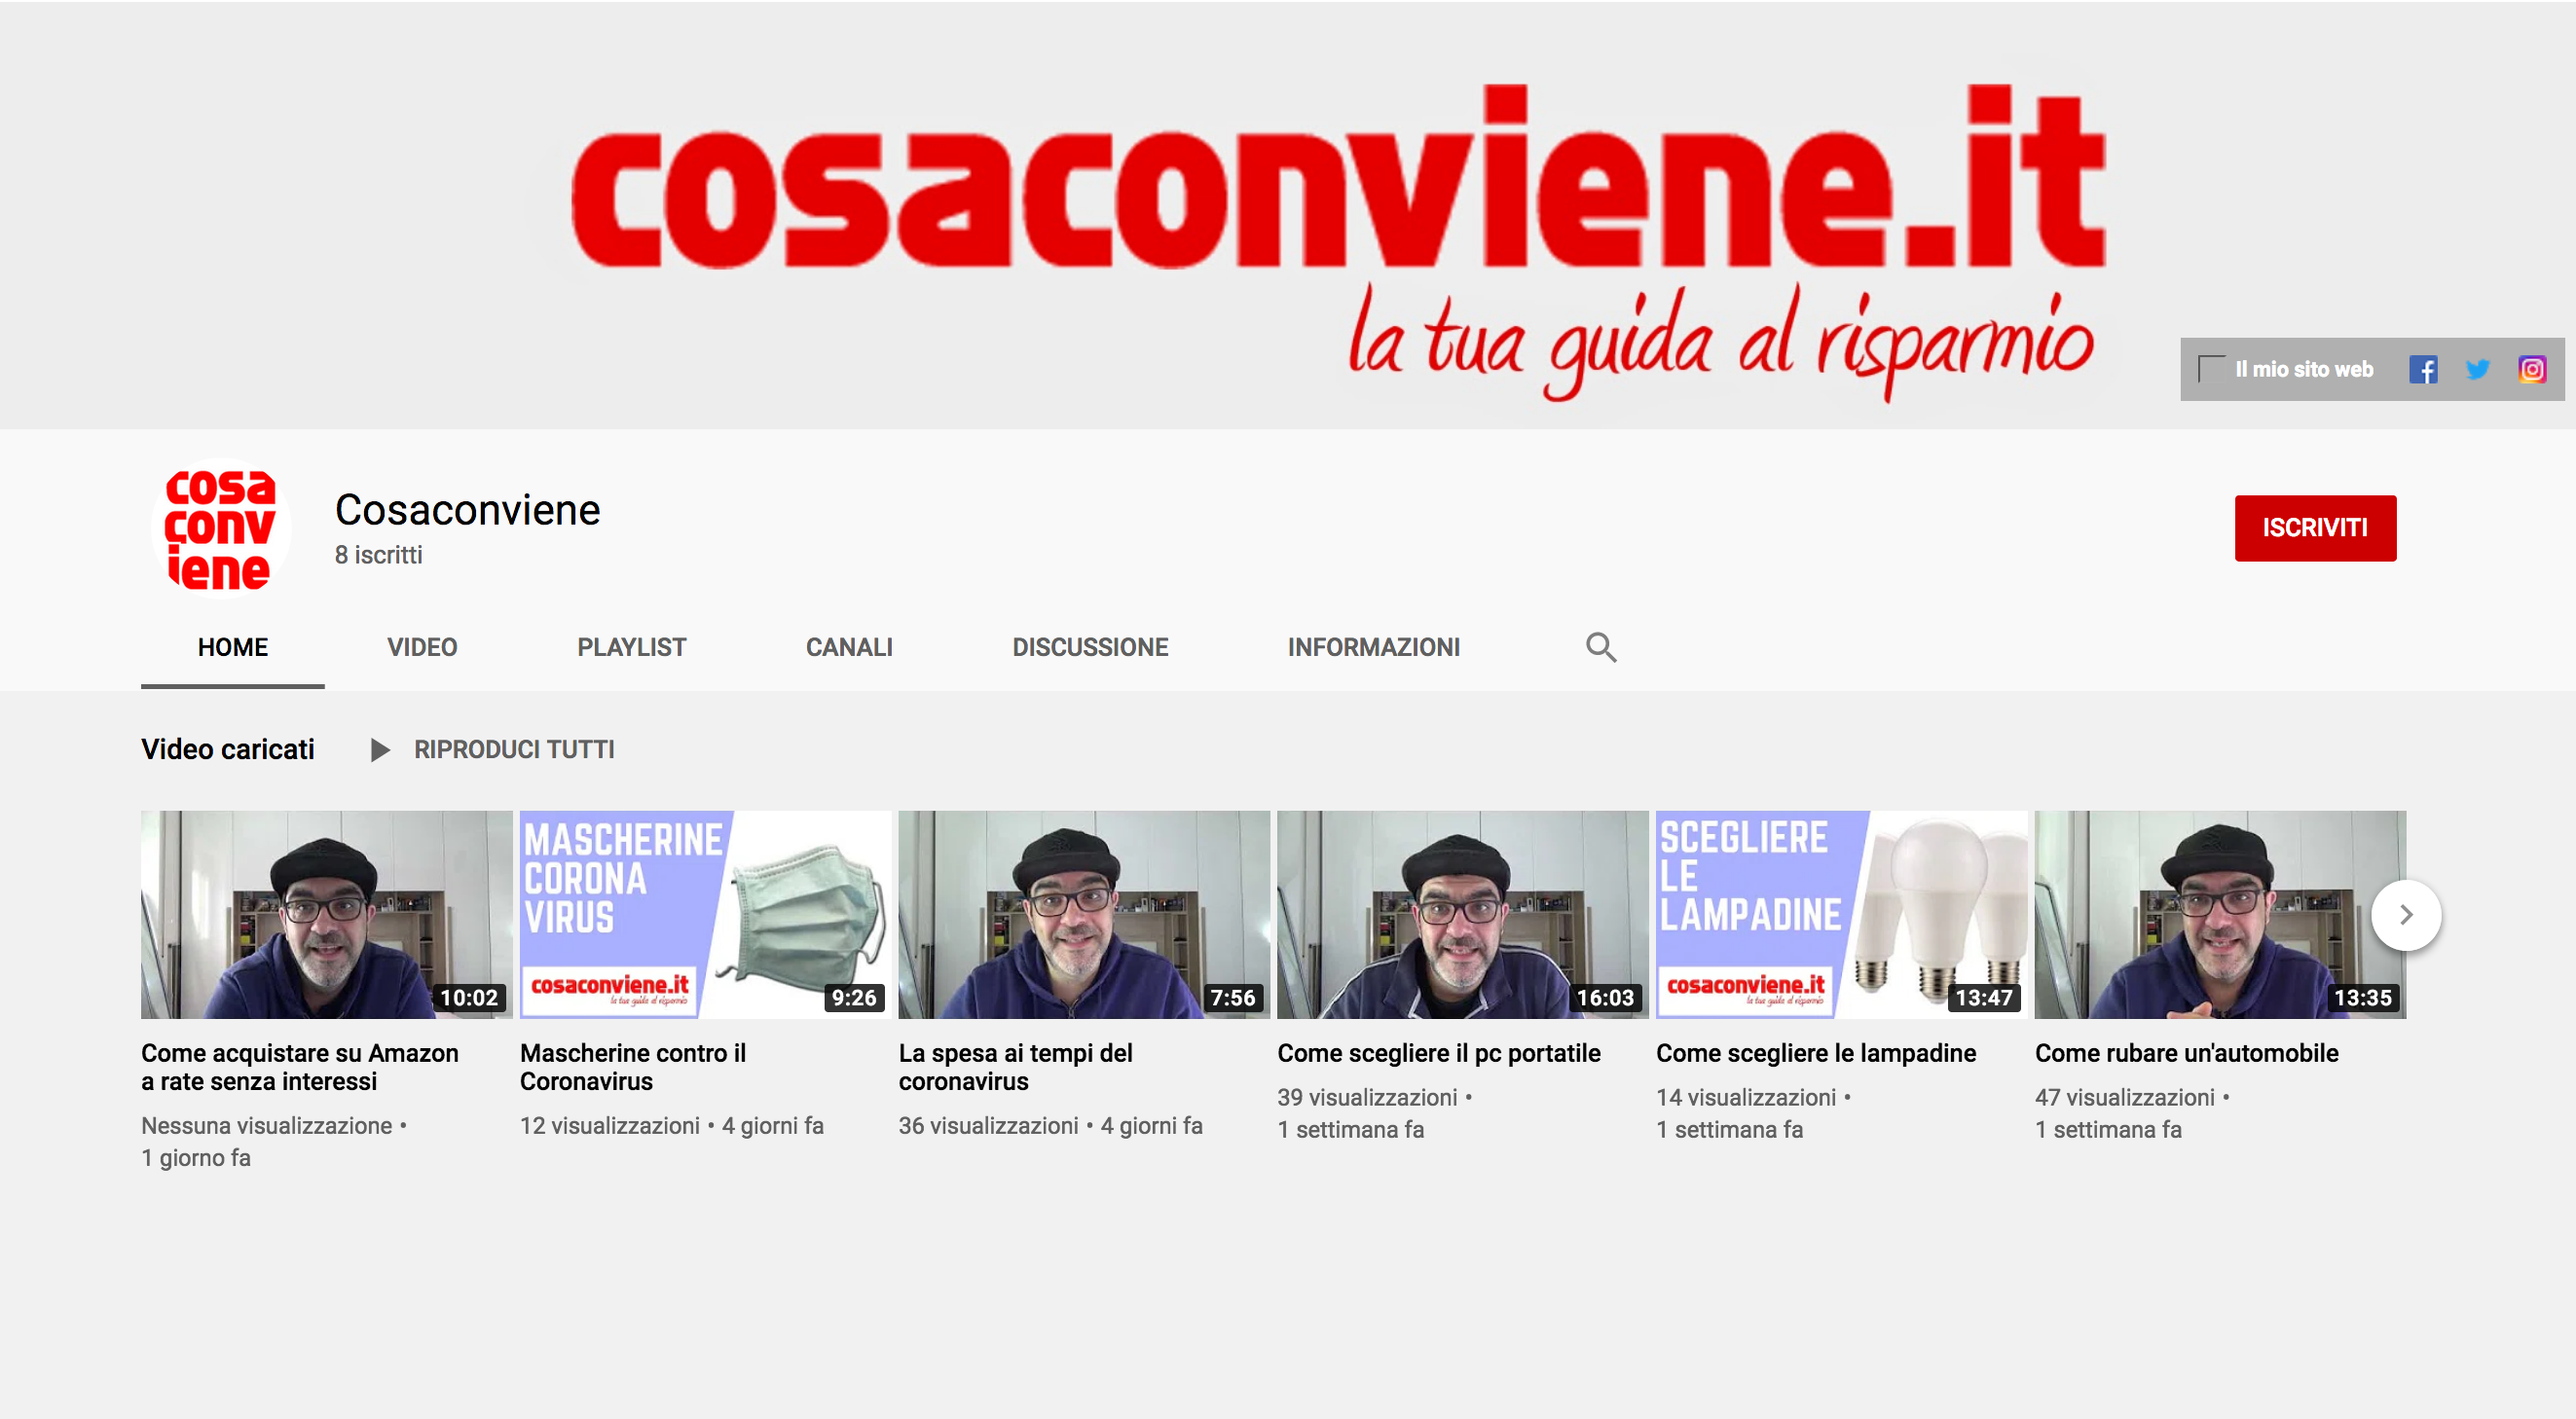Click the cosaconviene.it channel banner
Screen dimensions: 2576x1419
(x=1288, y=215)
